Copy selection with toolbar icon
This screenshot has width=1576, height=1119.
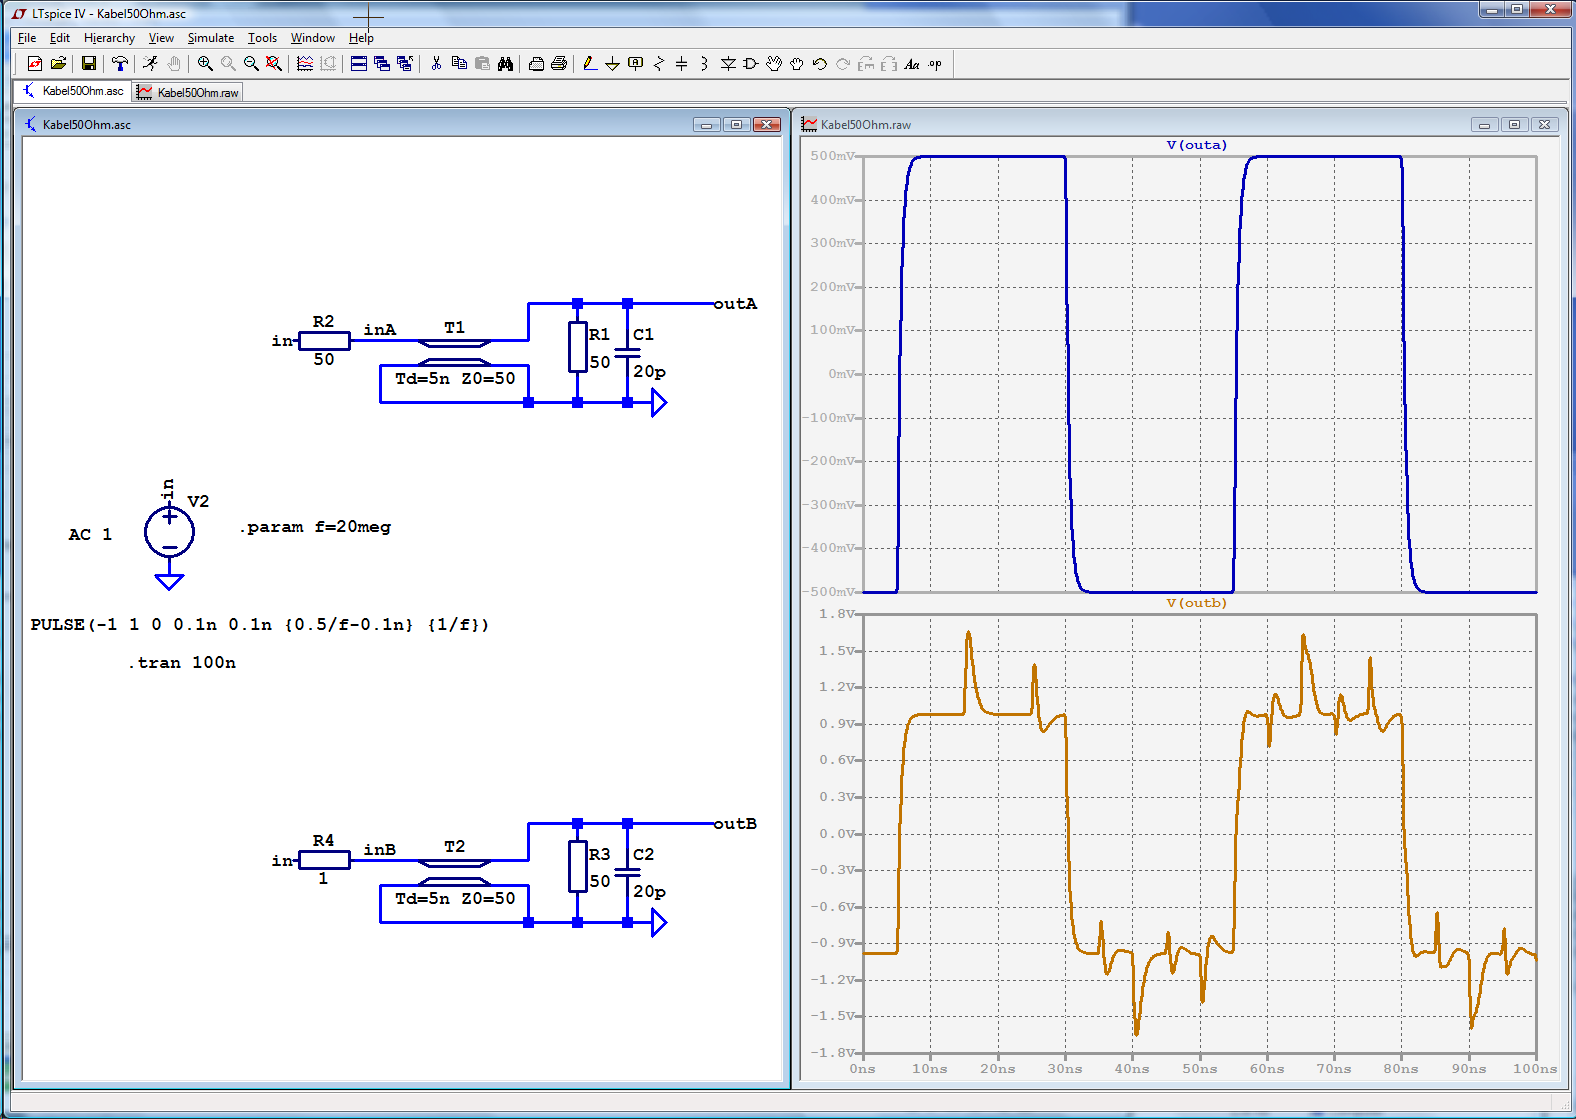coord(459,64)
